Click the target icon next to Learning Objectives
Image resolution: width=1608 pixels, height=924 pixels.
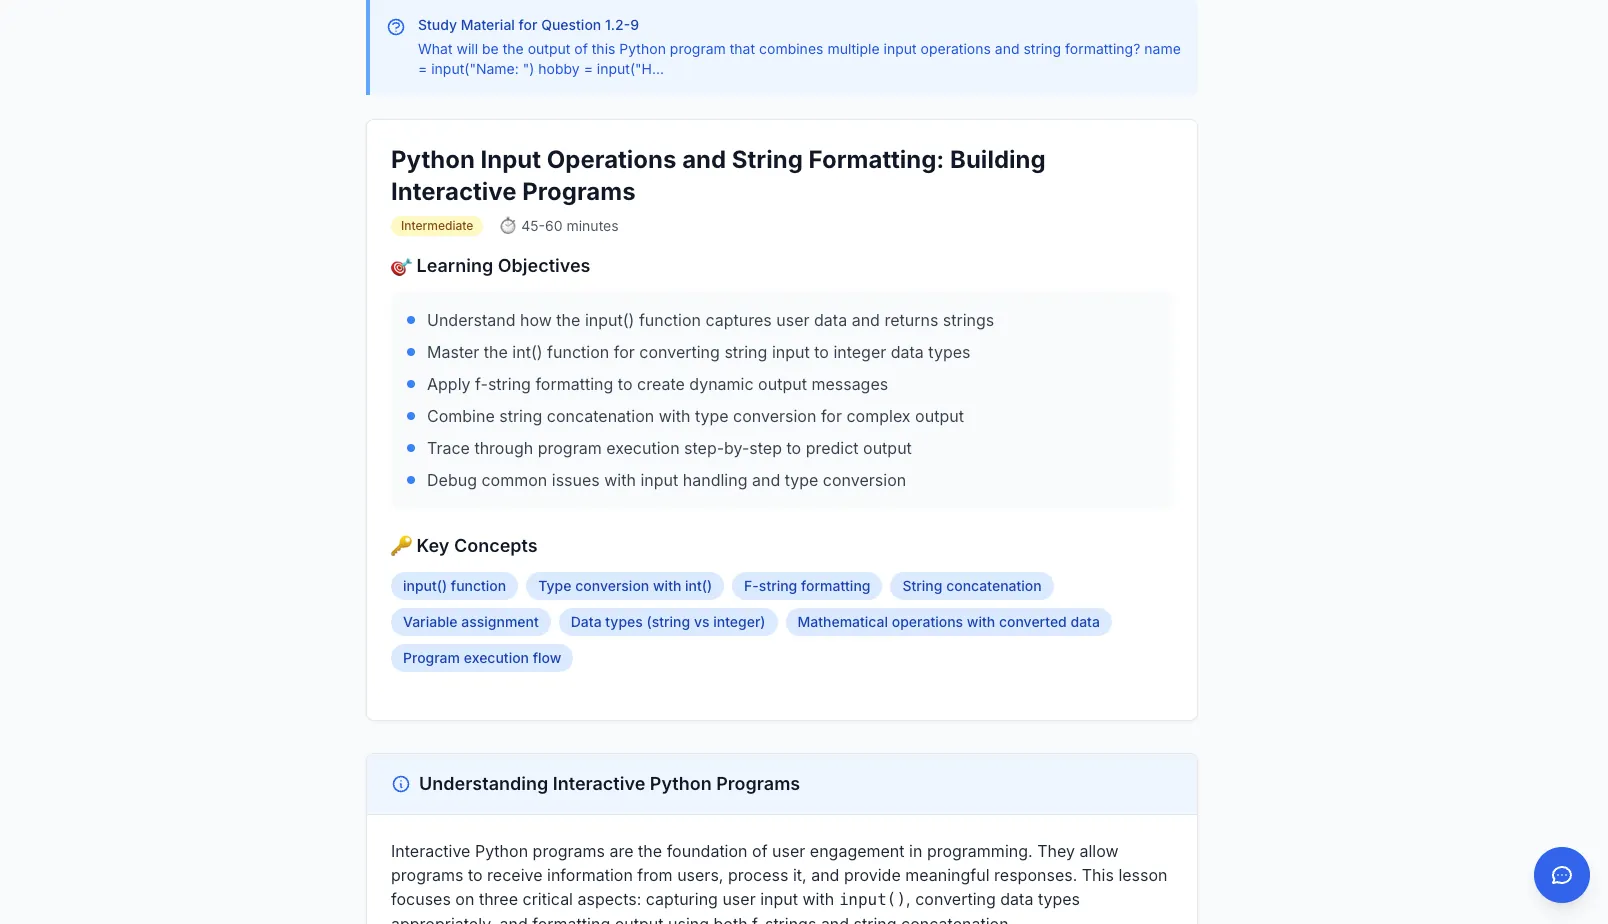[401, 267]
